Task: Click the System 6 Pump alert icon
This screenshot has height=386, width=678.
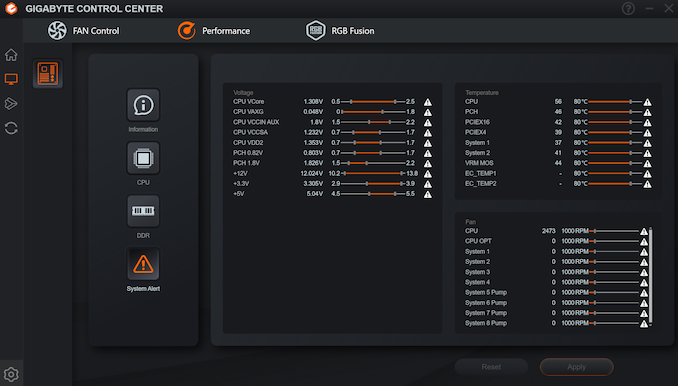Action: coord(644,303)
